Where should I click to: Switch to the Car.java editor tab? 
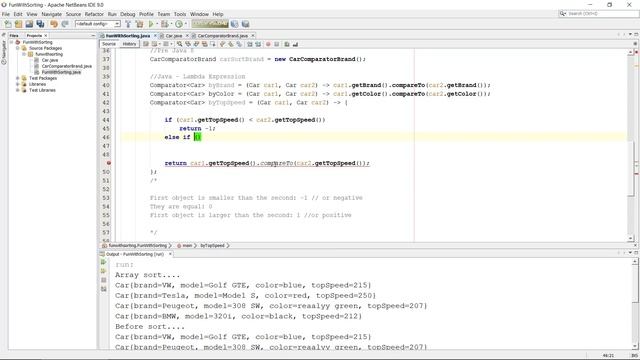point(173,36)
